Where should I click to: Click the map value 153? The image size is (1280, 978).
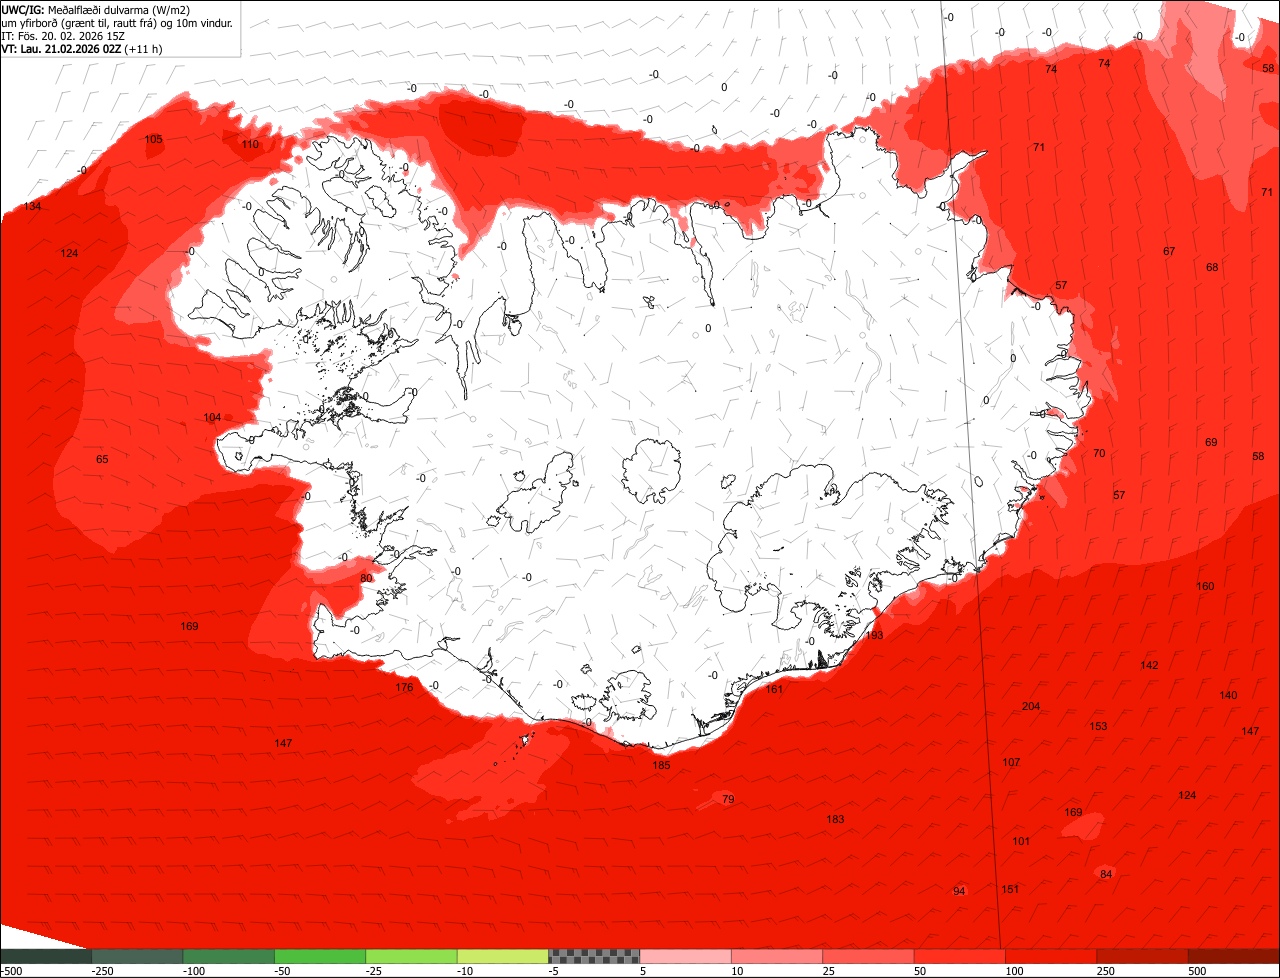click(1098, 726)
